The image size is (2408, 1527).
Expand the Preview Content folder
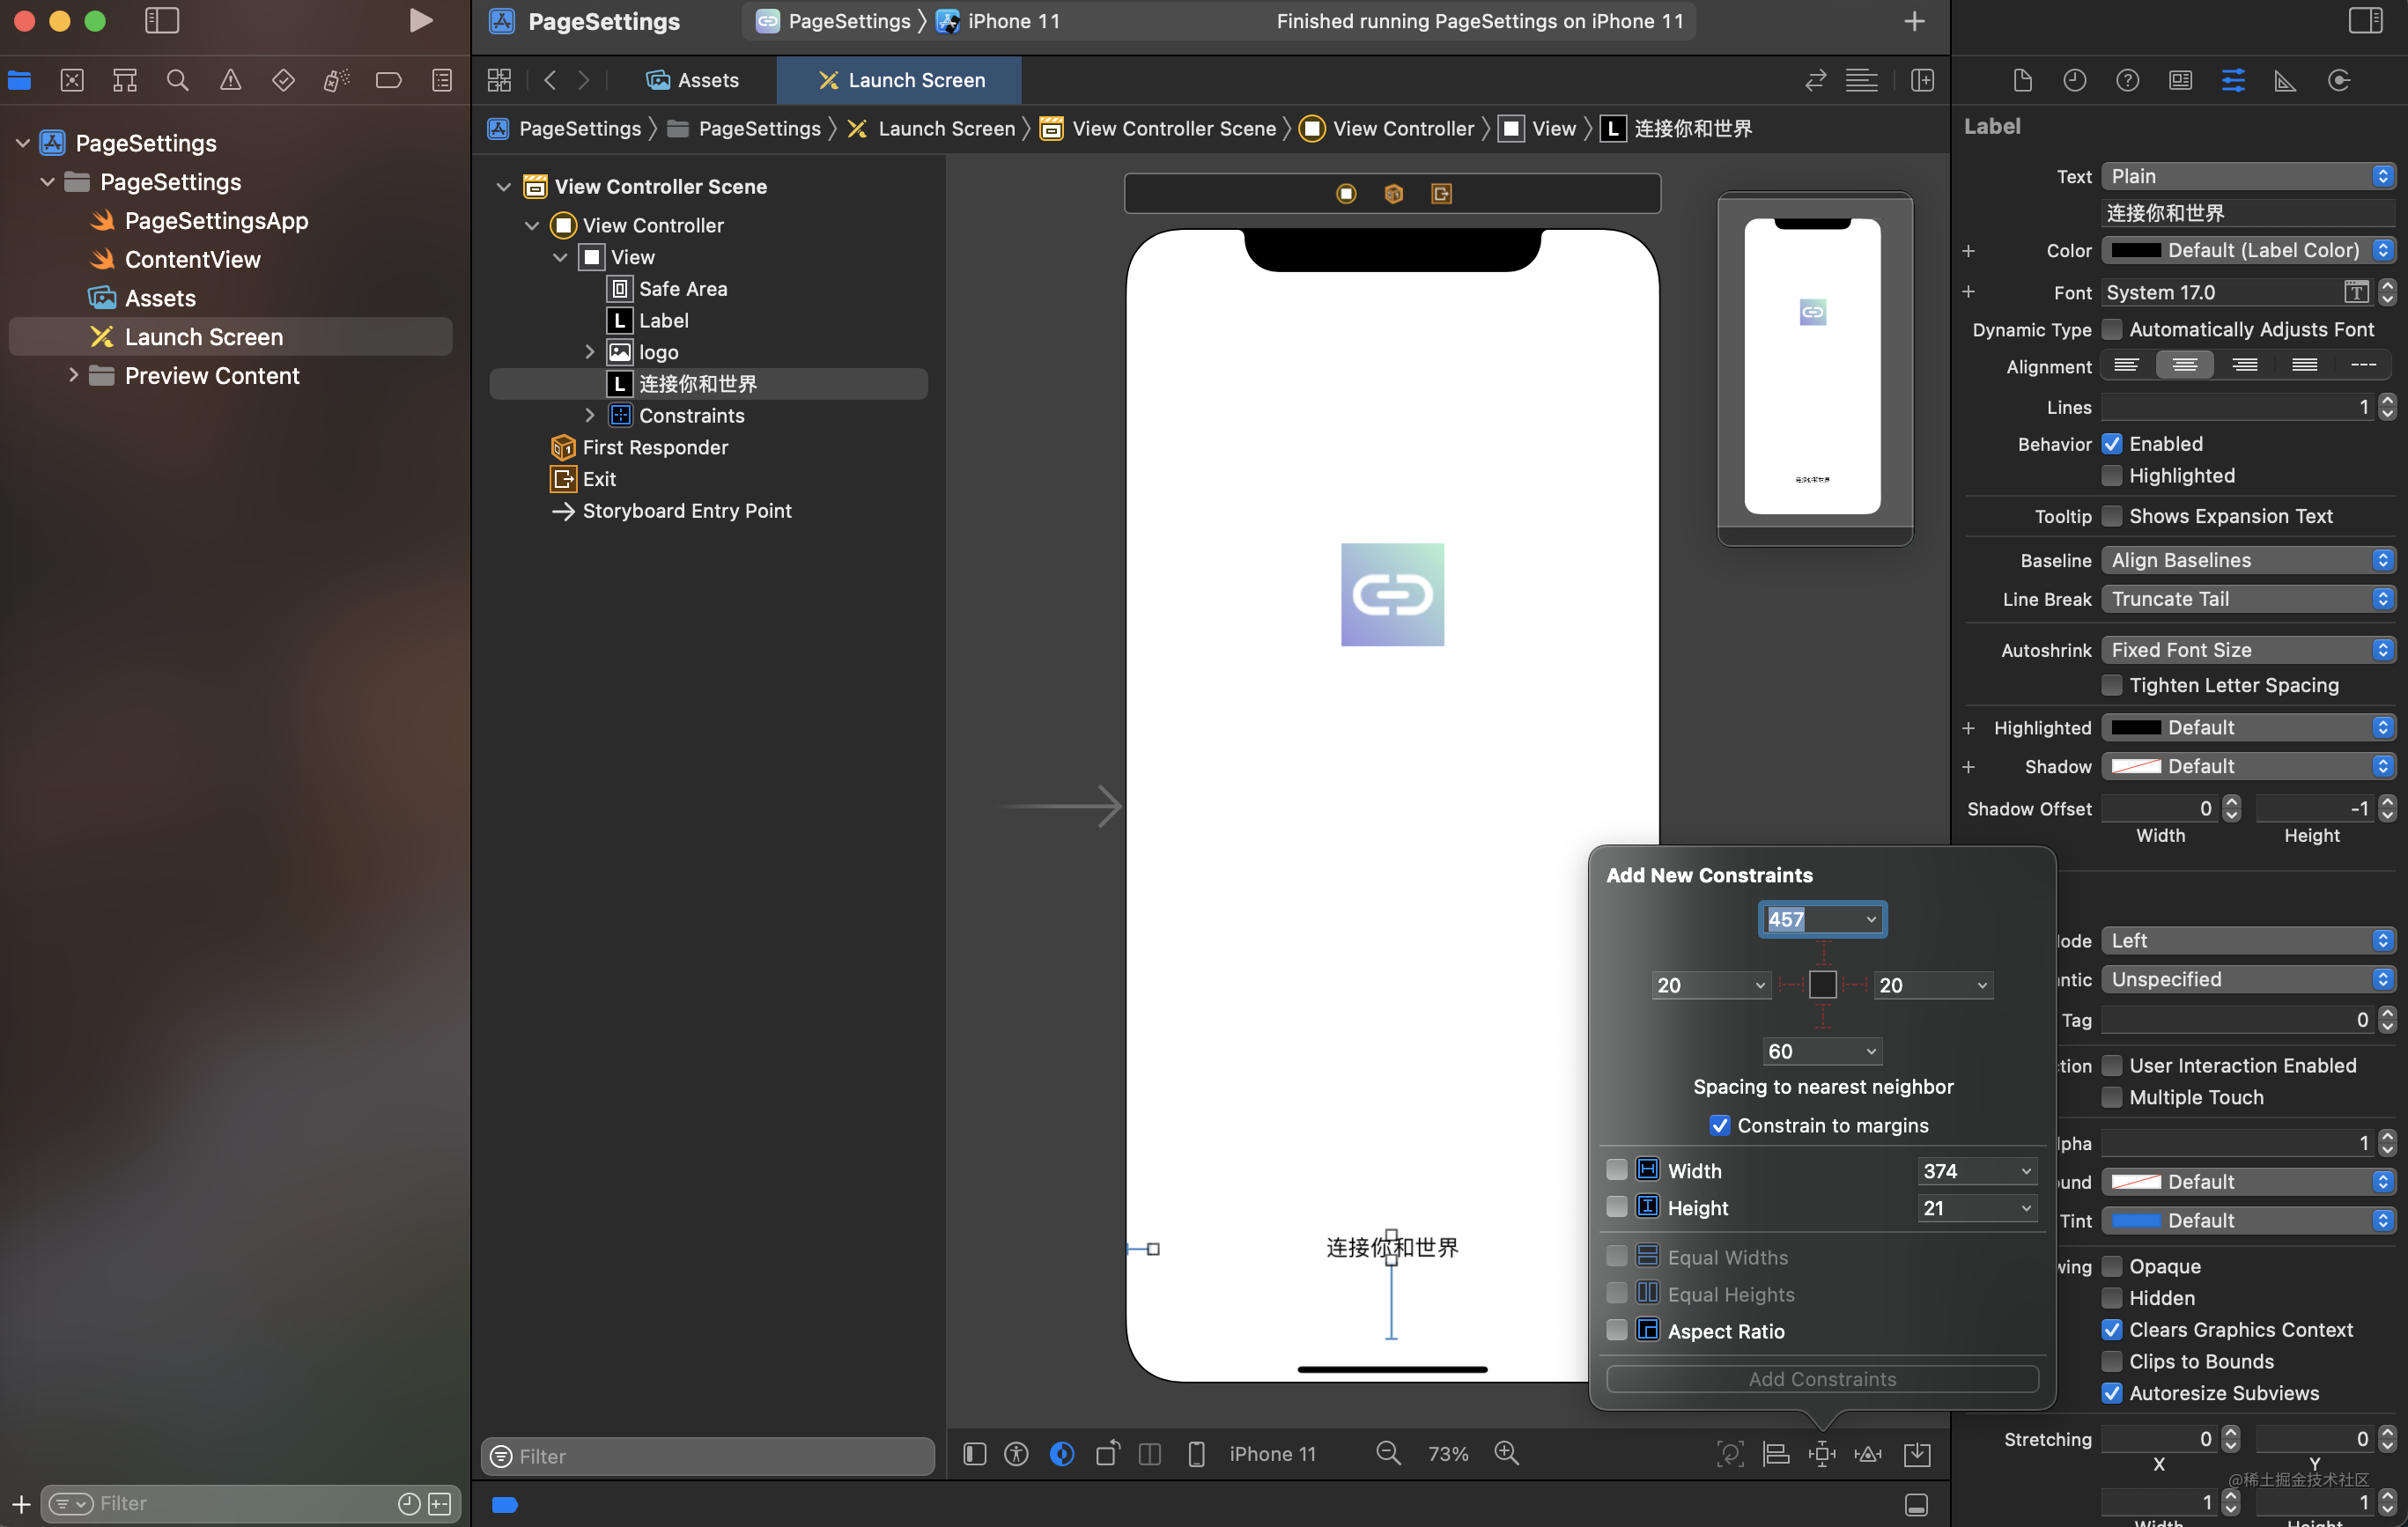(x=73, y=375)
